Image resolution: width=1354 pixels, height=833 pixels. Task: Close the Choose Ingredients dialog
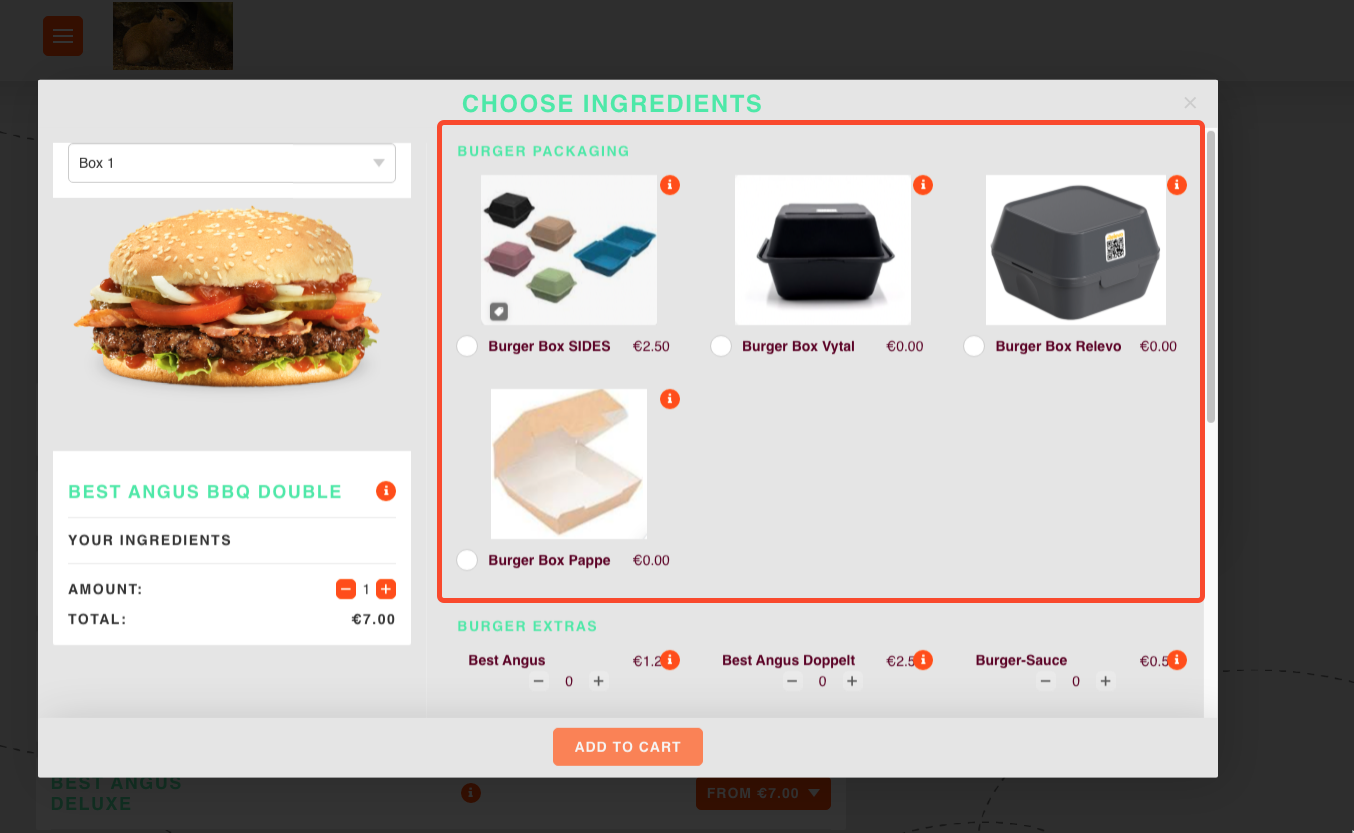coord(1190,102)
